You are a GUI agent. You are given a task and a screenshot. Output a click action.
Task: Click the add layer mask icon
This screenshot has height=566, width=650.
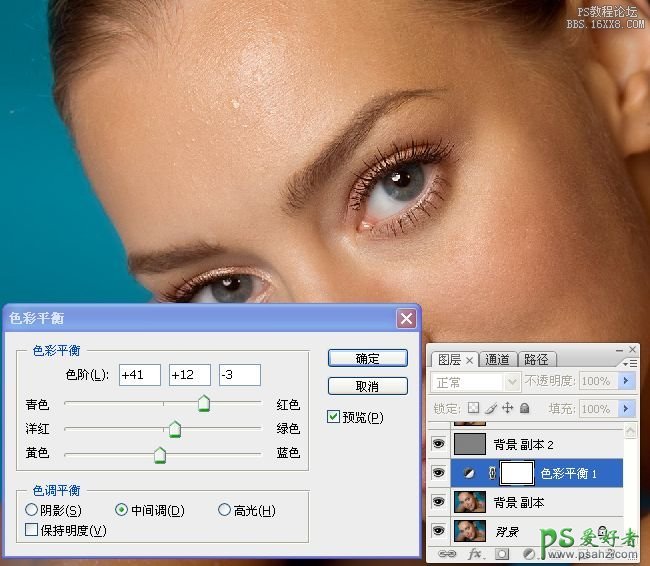tap(502, 554)
